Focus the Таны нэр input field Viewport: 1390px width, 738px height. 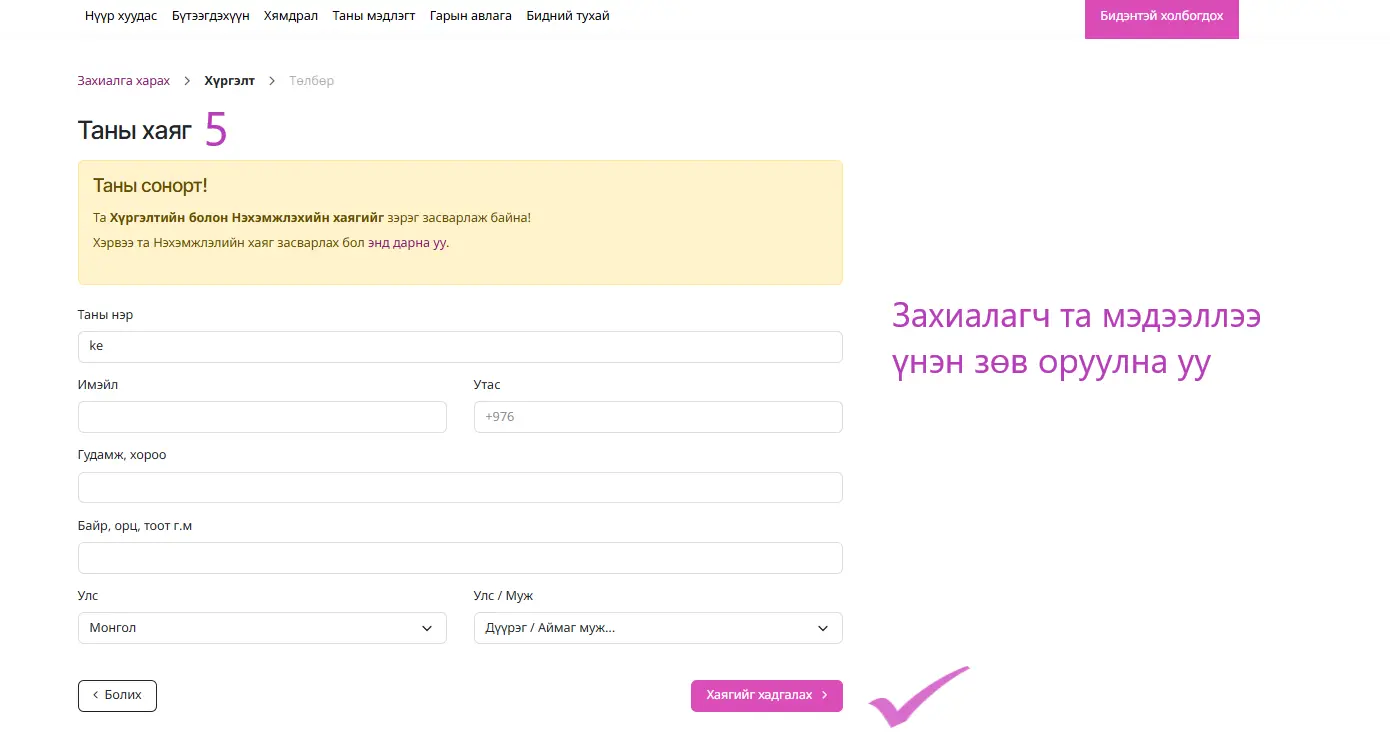tap(460, 347)
